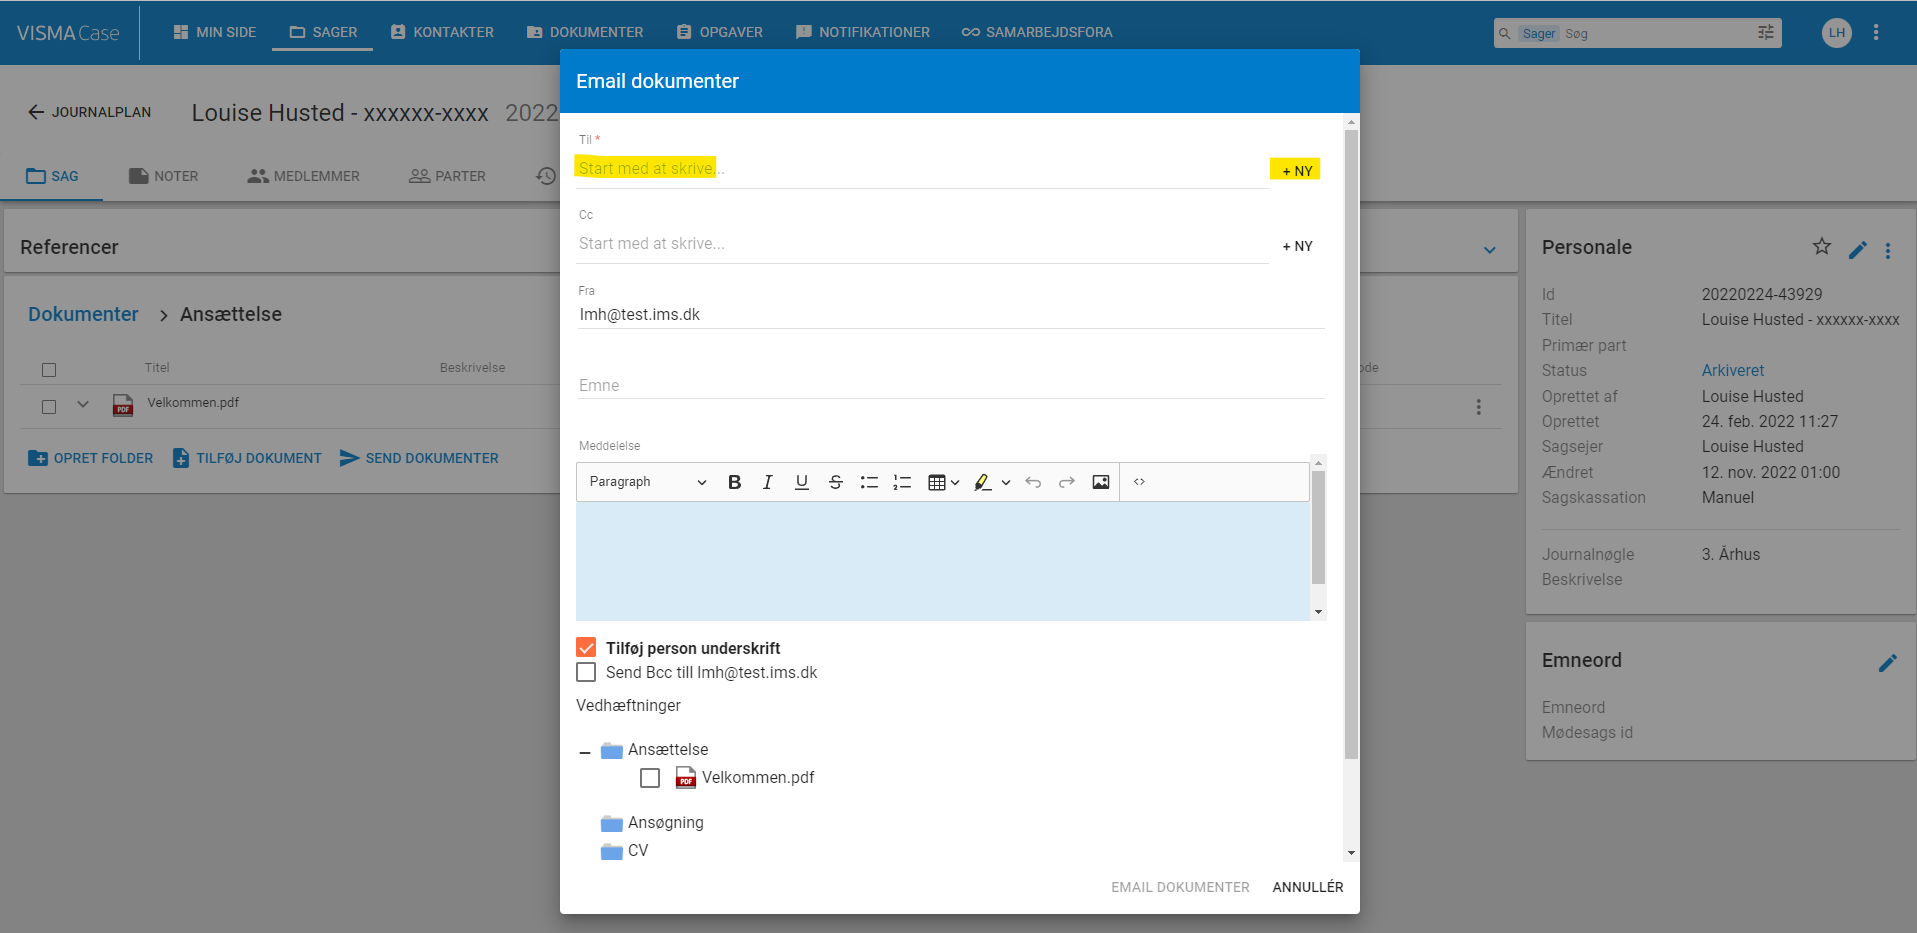The height and width of the screenshot is (933, 1917).
Task: Undo last edit in message editor
Action: click(x=1033, y=482)
